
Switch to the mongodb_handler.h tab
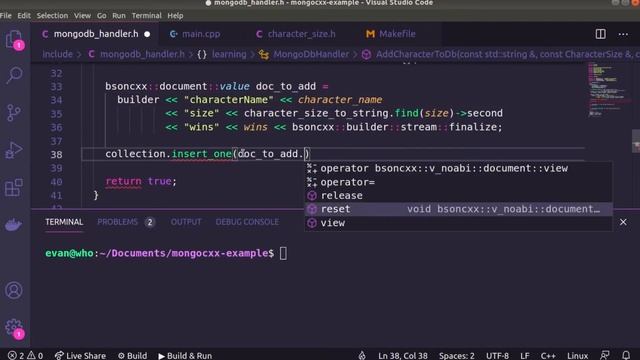click(x=96, y=34)
